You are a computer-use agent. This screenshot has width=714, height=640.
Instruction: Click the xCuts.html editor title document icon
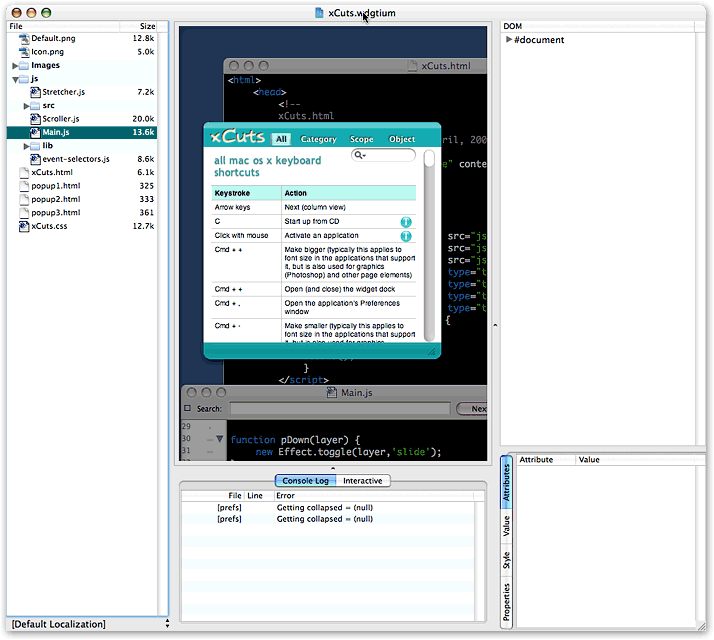(412, 66)
